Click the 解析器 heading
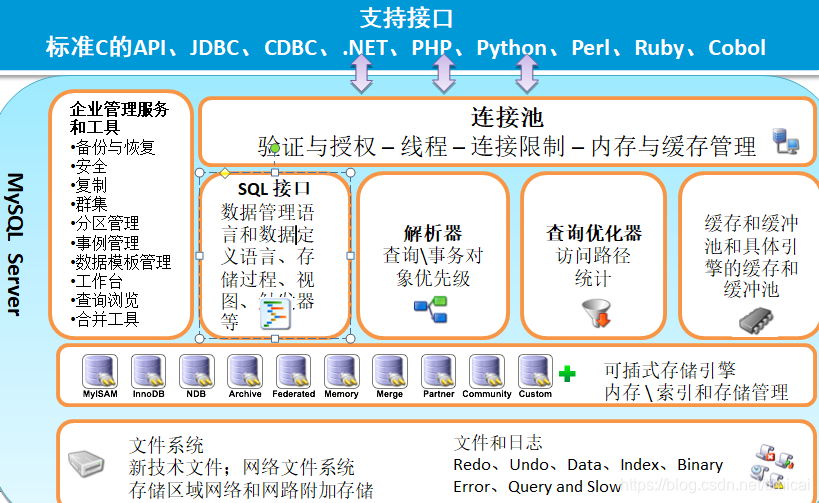The image size is (819, 503). 433,233
